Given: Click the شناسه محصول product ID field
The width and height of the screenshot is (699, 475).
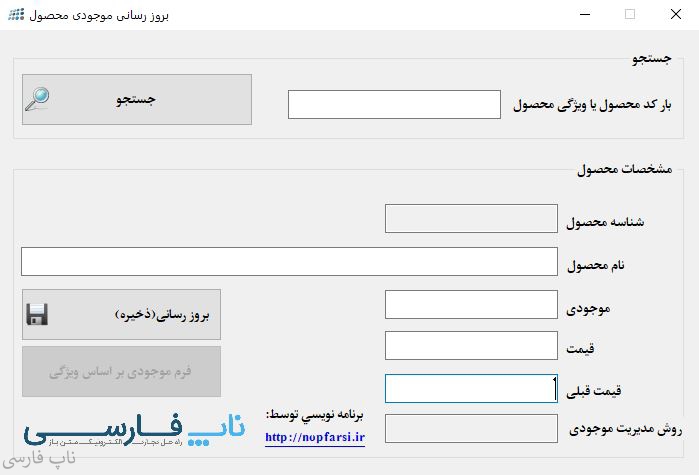Looking at the screenshot, I should click(470, 219).
